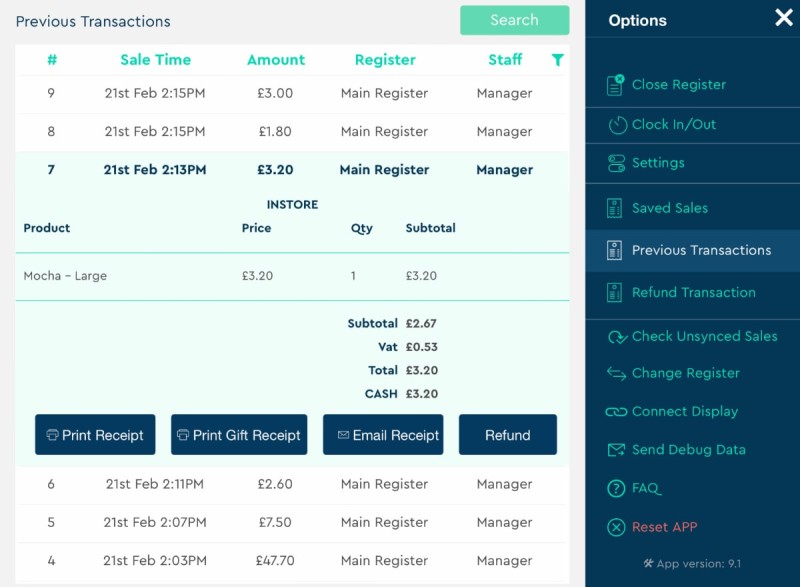Click the Connect Display link icon
This screenshot has width=800, height=587.
click(616, 412)
